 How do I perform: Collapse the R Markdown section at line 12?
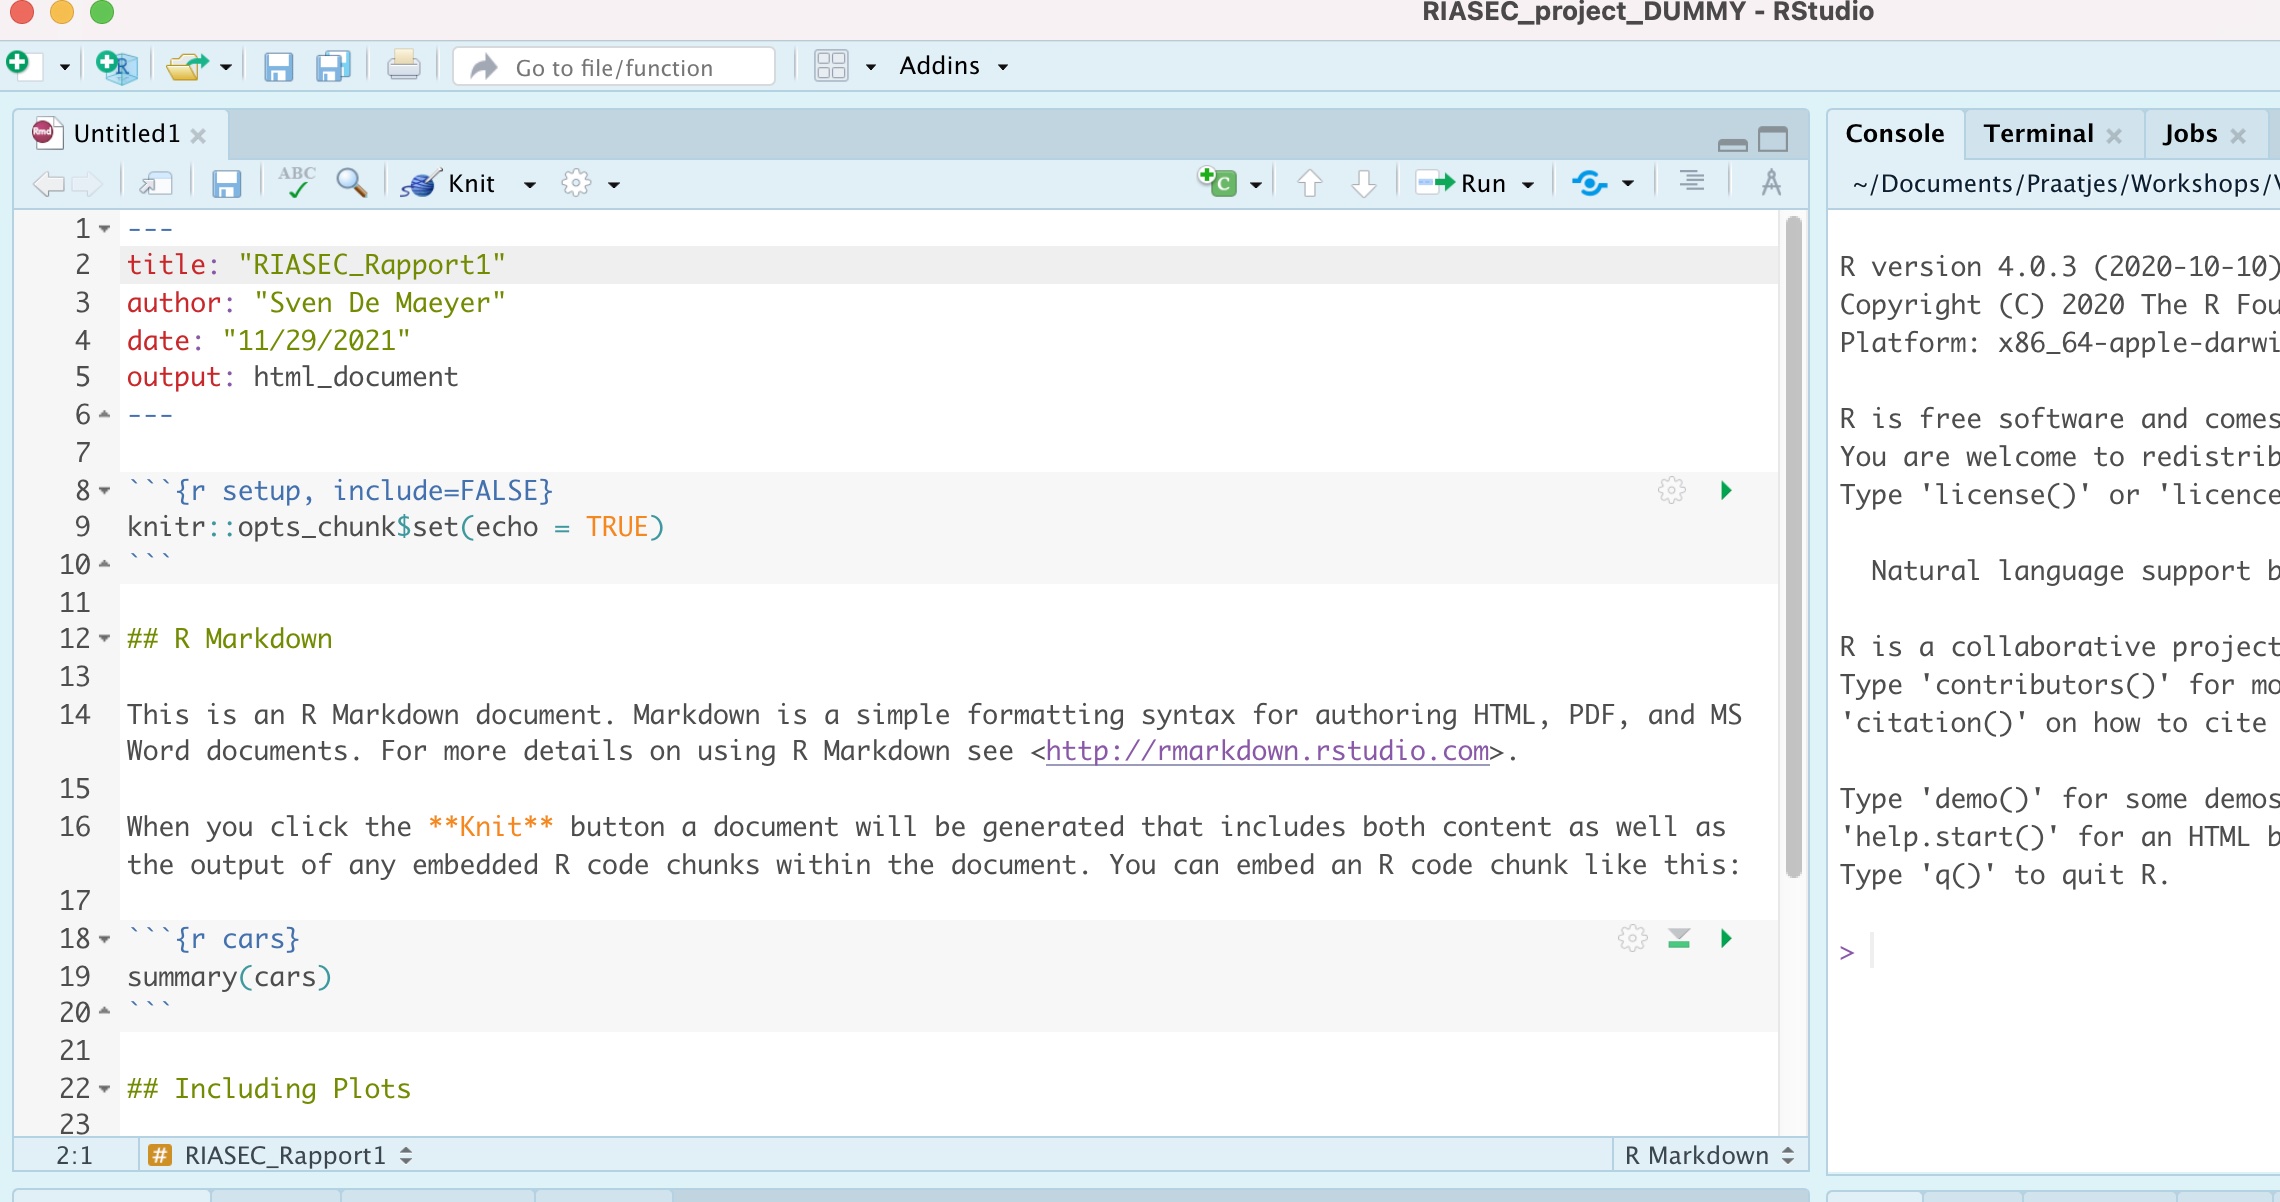click(x=104, y=639)
